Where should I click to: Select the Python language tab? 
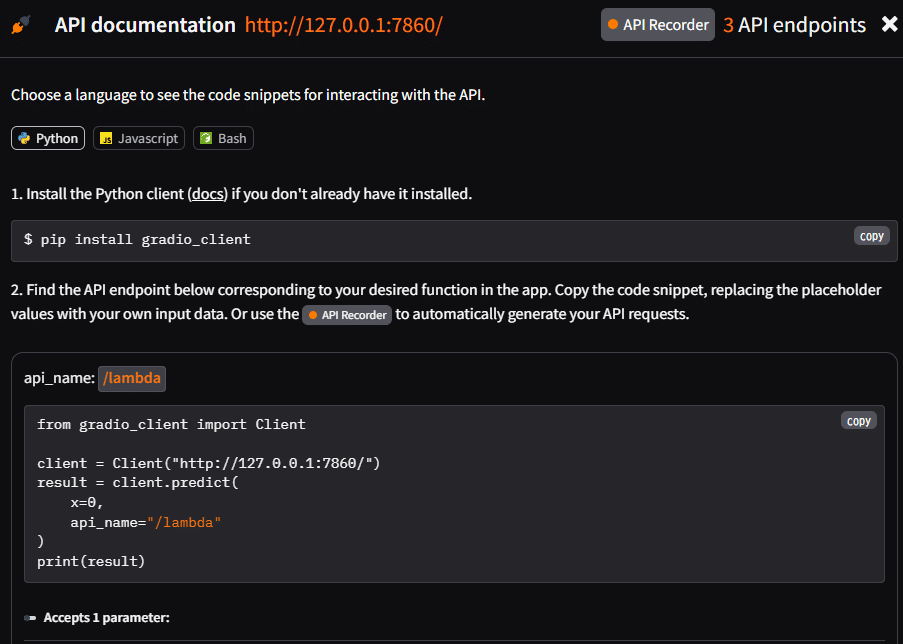(x=48, y=138)
